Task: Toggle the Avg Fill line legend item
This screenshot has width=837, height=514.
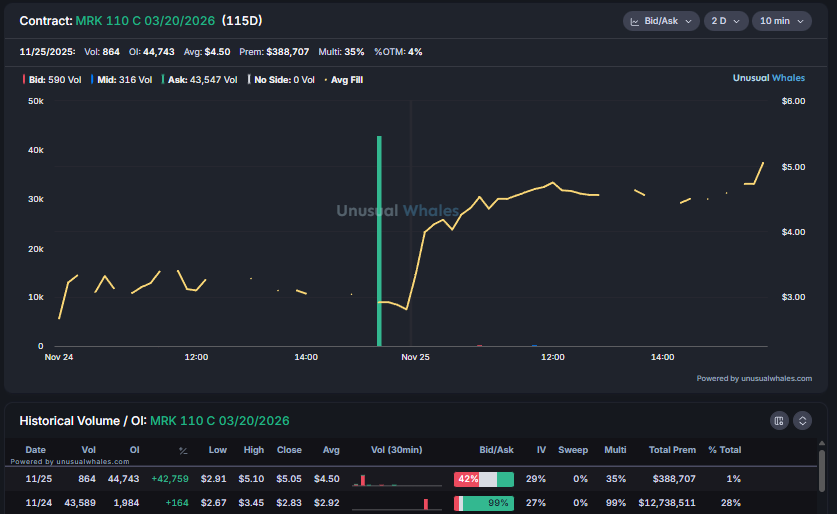Action: pyautogui.click(x=345, y=80)
